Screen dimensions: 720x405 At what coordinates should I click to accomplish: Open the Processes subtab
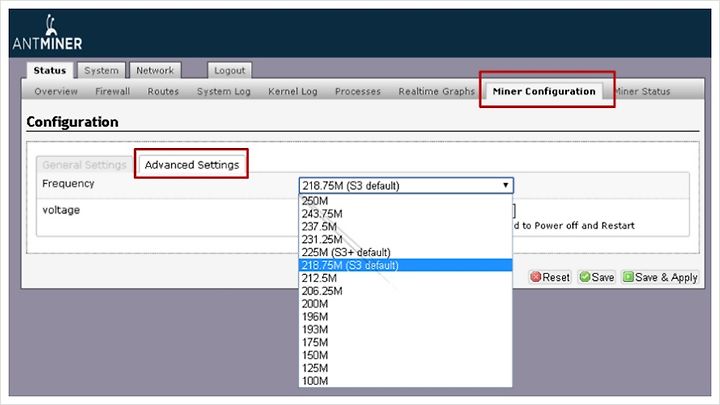point(358,91)
